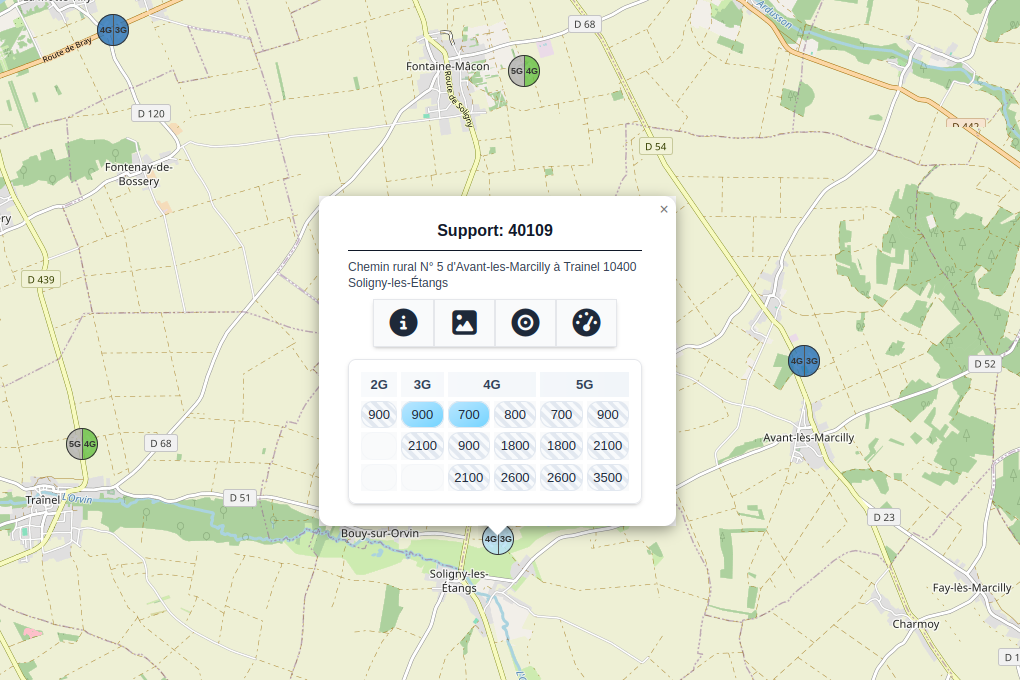Toggle the 5G 3500 frequency chip
The width and height of the screenshot is (1020, 680).
pos(607,478)
